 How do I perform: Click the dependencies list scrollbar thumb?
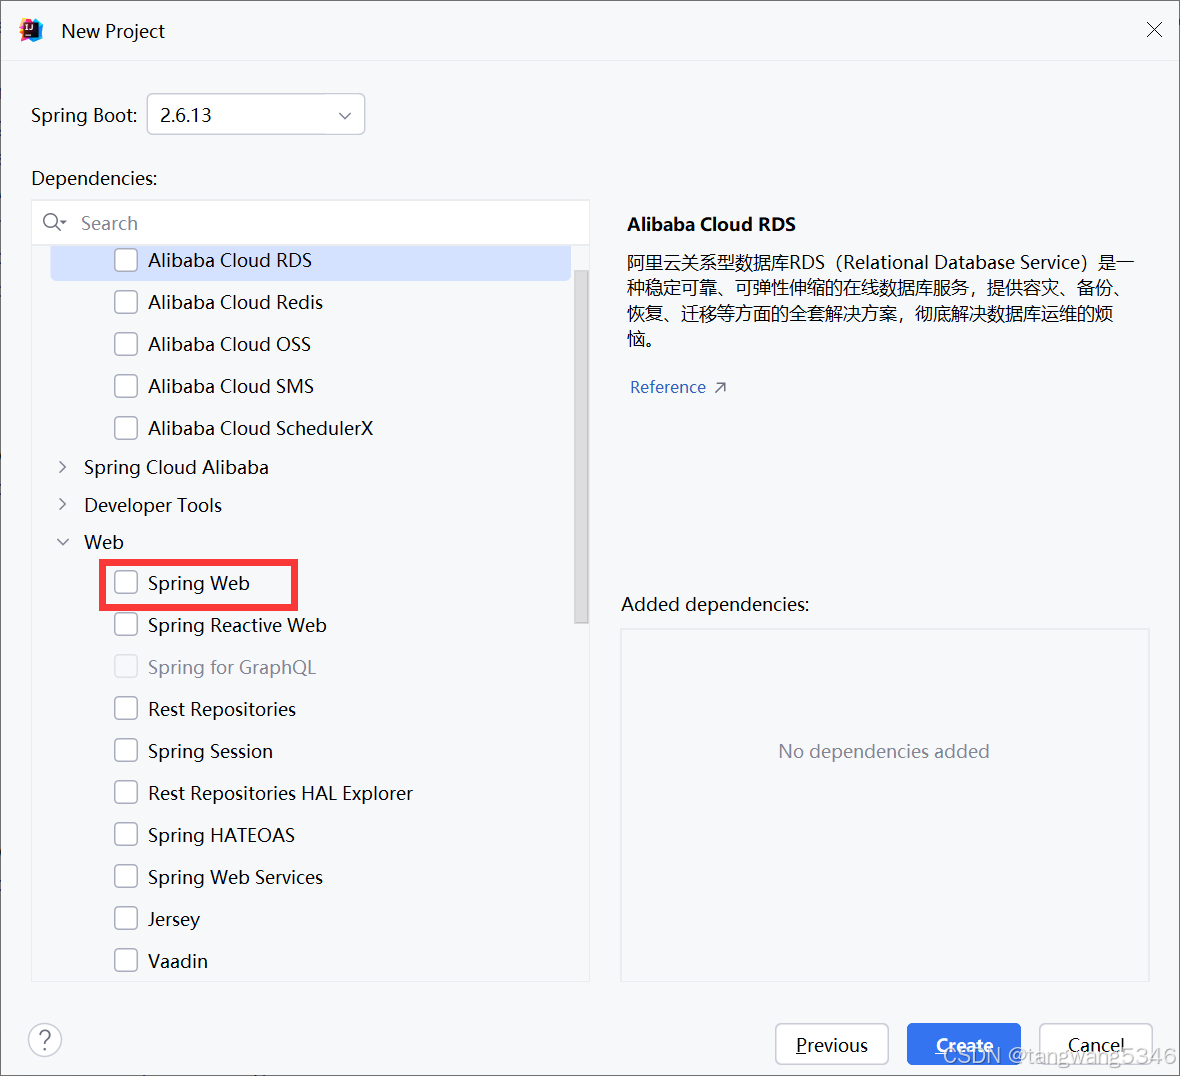[581, 447]
